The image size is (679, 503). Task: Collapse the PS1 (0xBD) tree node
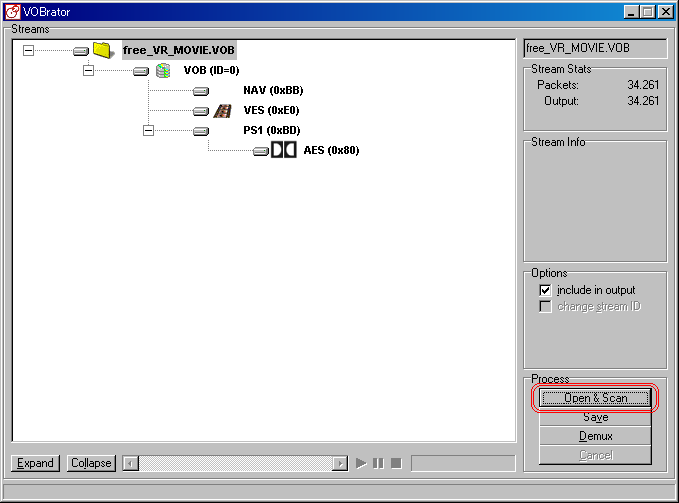(x=148, y=130)
